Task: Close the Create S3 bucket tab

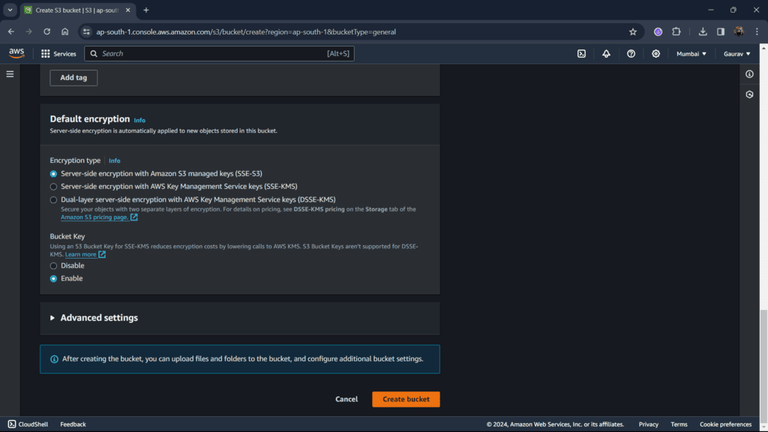Action: point(128,10)
